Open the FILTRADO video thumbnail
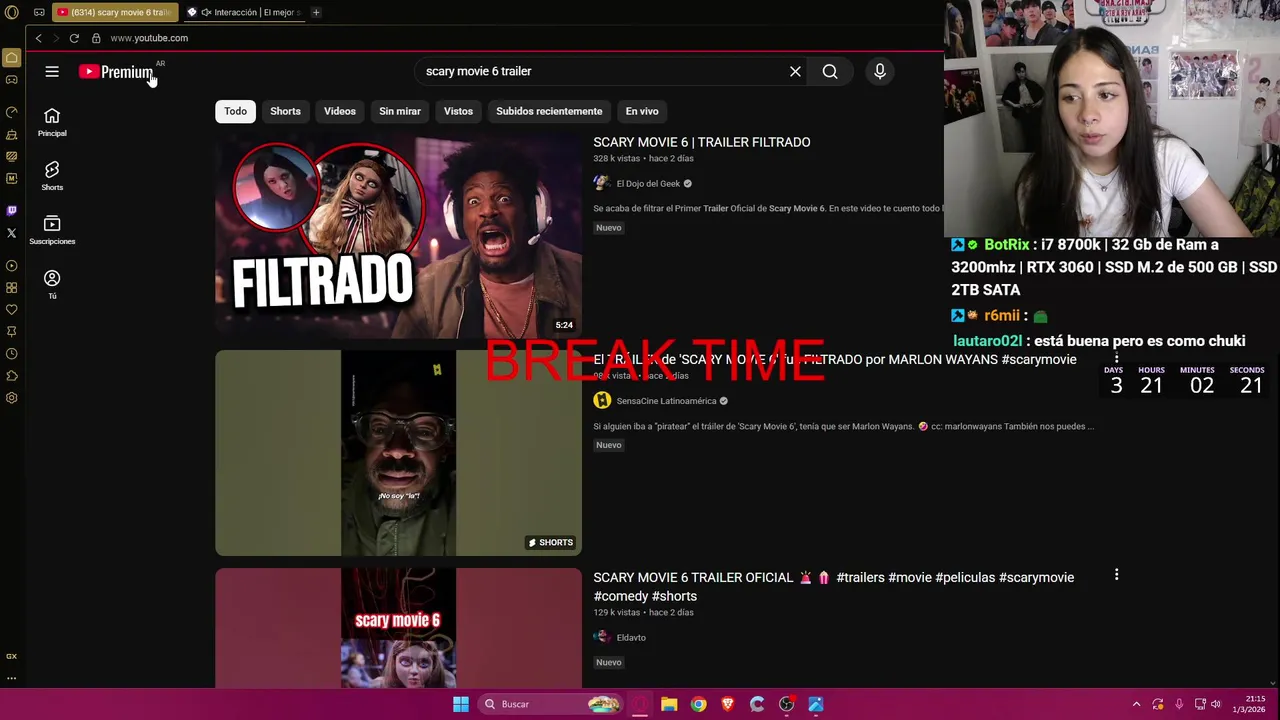The width and height of the screenshot is (1280, 720). (x=398, y=235)
